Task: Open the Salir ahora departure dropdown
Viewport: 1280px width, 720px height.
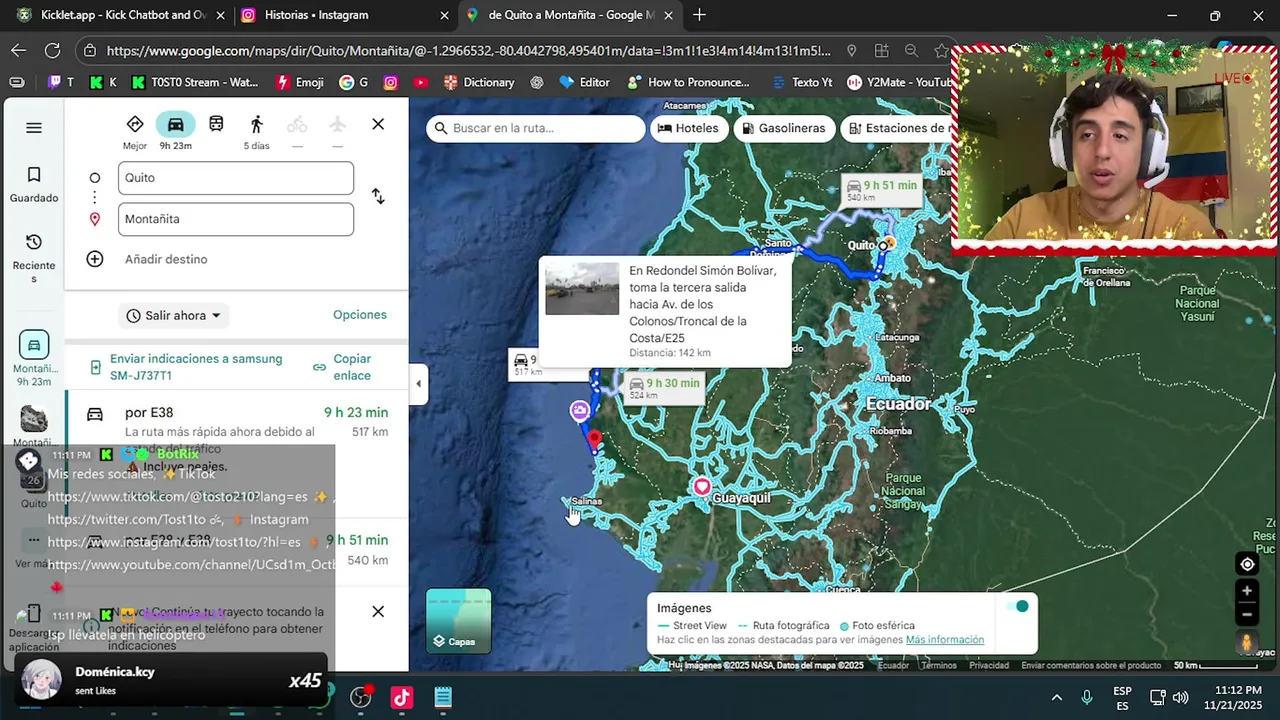Action: pos(174,315)
